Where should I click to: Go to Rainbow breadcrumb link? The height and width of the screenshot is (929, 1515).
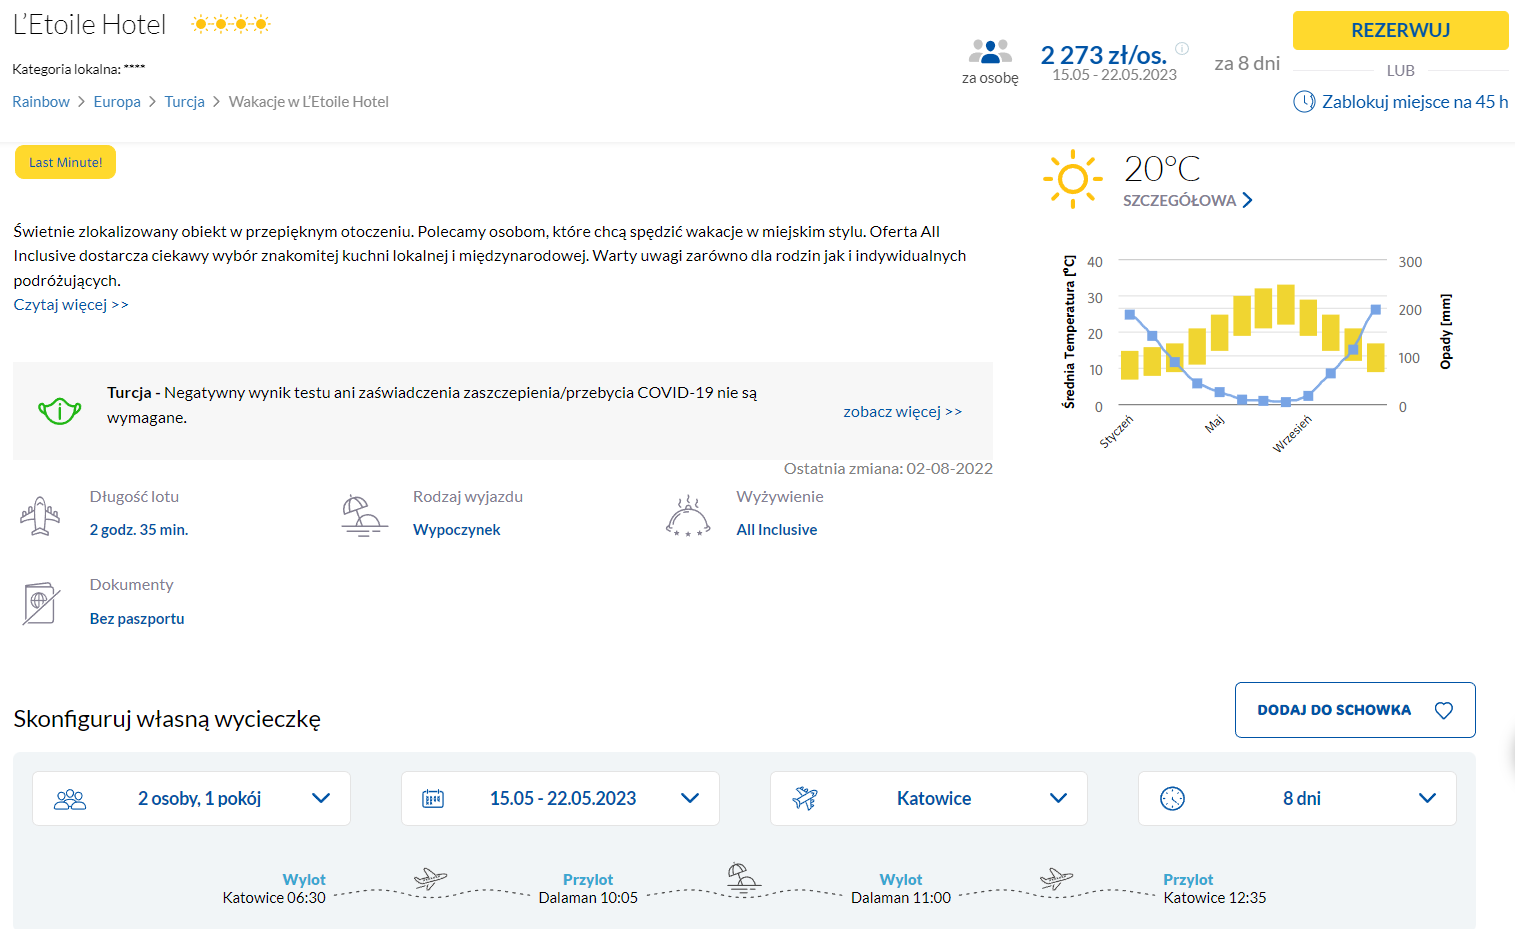41,102
